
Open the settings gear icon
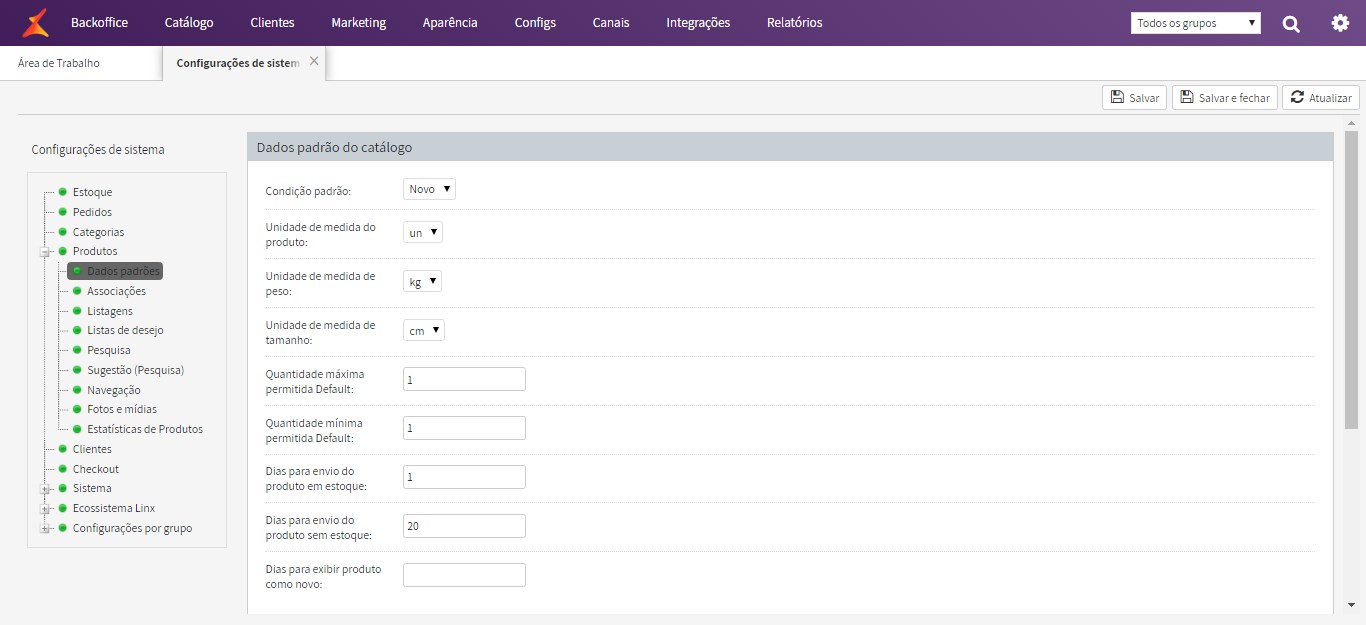pyautogui.click(x=1340, y=23)
